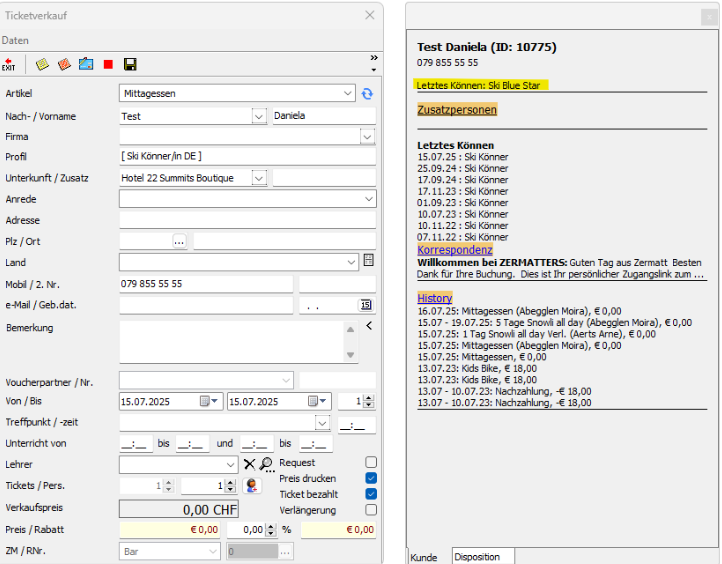Open the teacher search magnifier icon
Image resolution: width=722 pixels, height=564 pixels.
pos(266,464)
